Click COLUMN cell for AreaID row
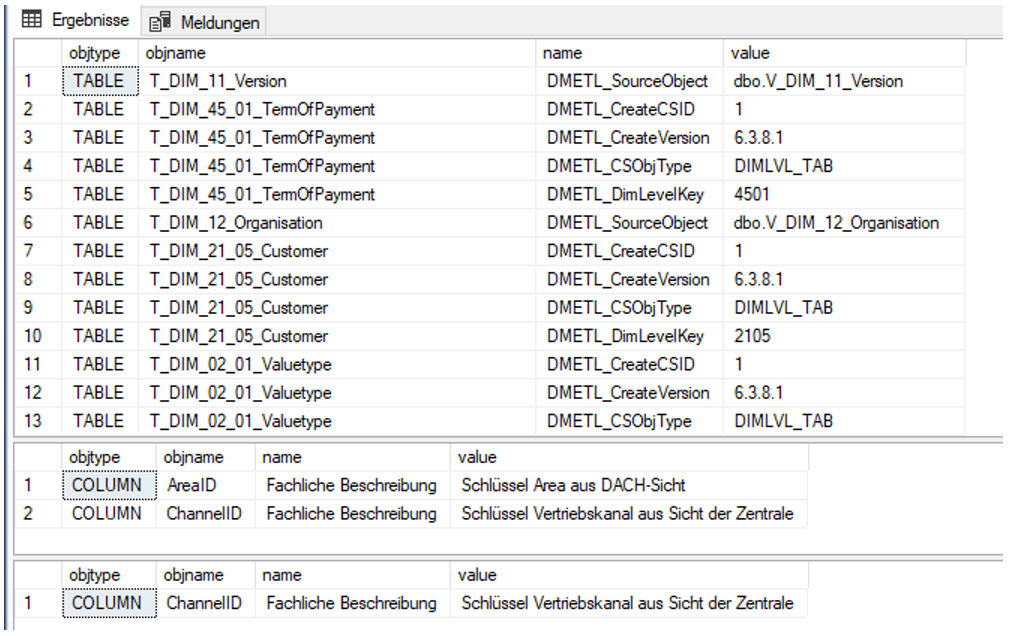The image size is (1010, 636). (109, 485)
